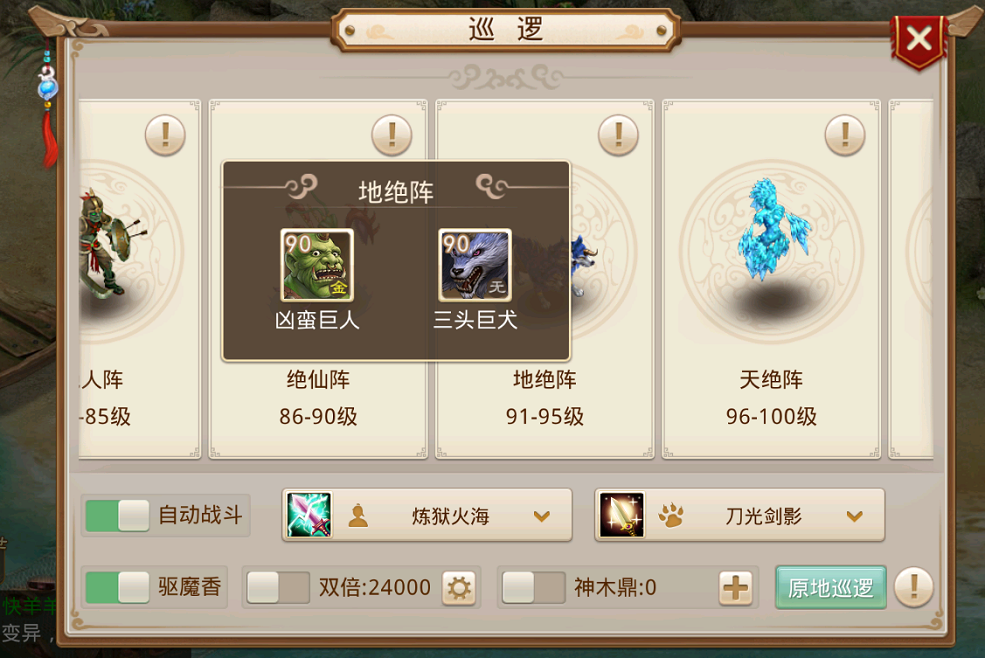Open info icon on 绝仙阵 card

coord(391,134)
